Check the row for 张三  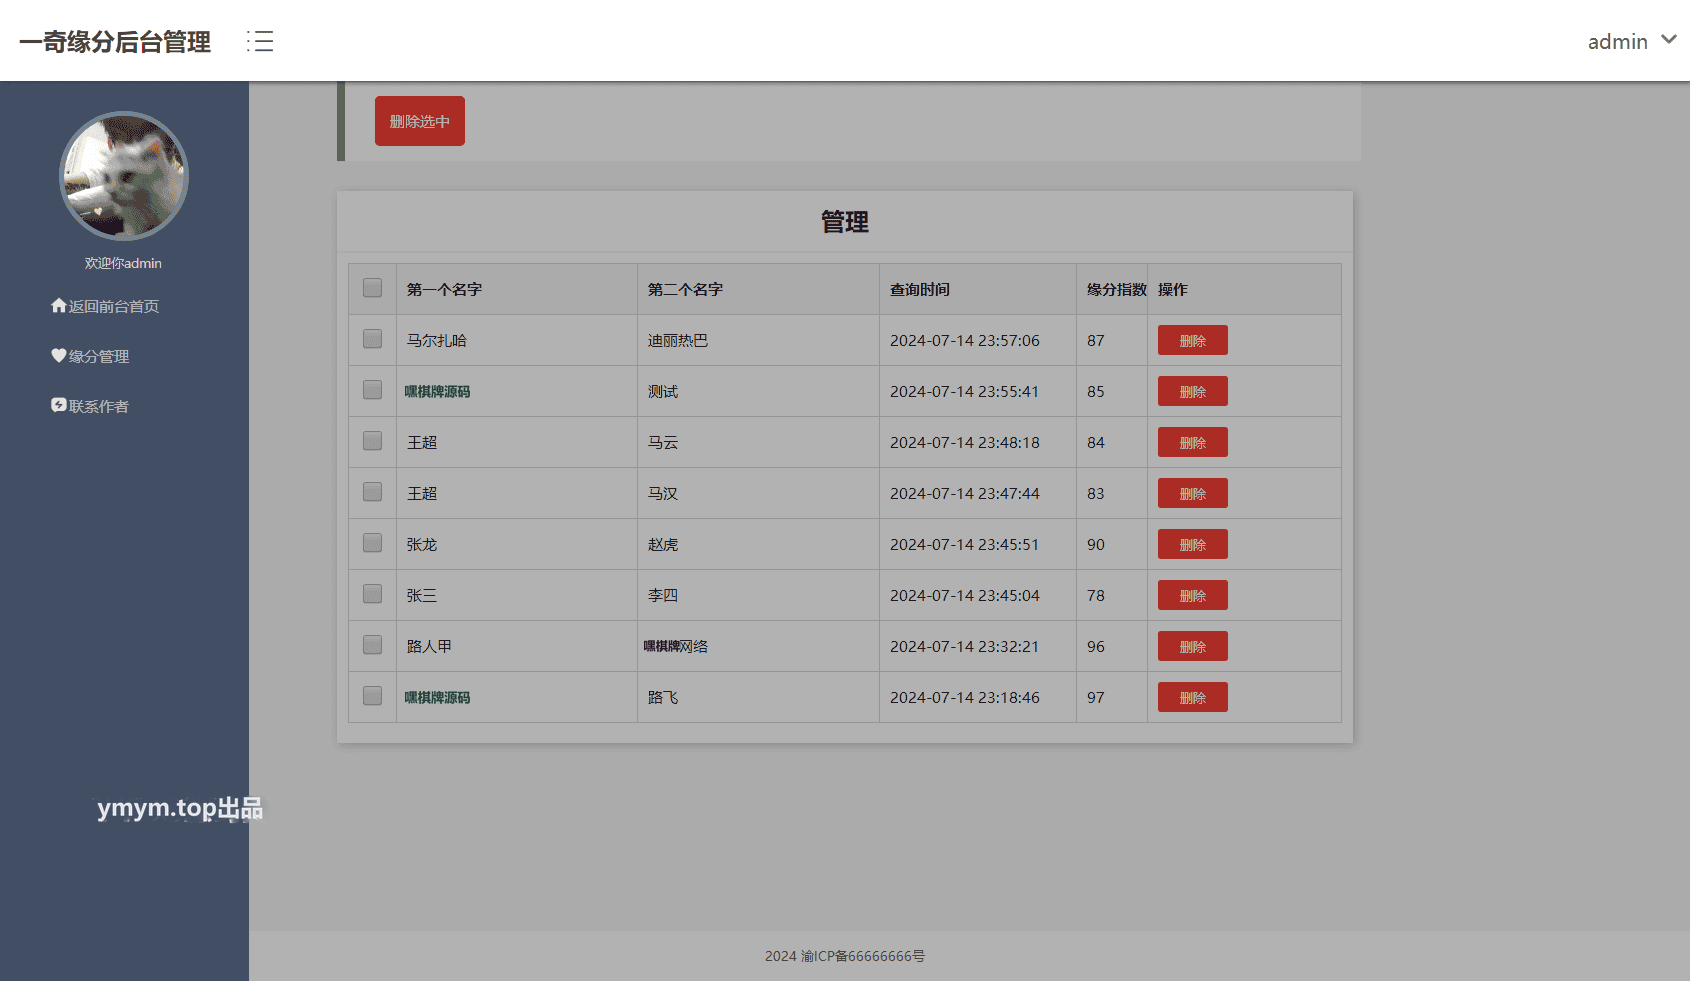[x=372, y=594]
